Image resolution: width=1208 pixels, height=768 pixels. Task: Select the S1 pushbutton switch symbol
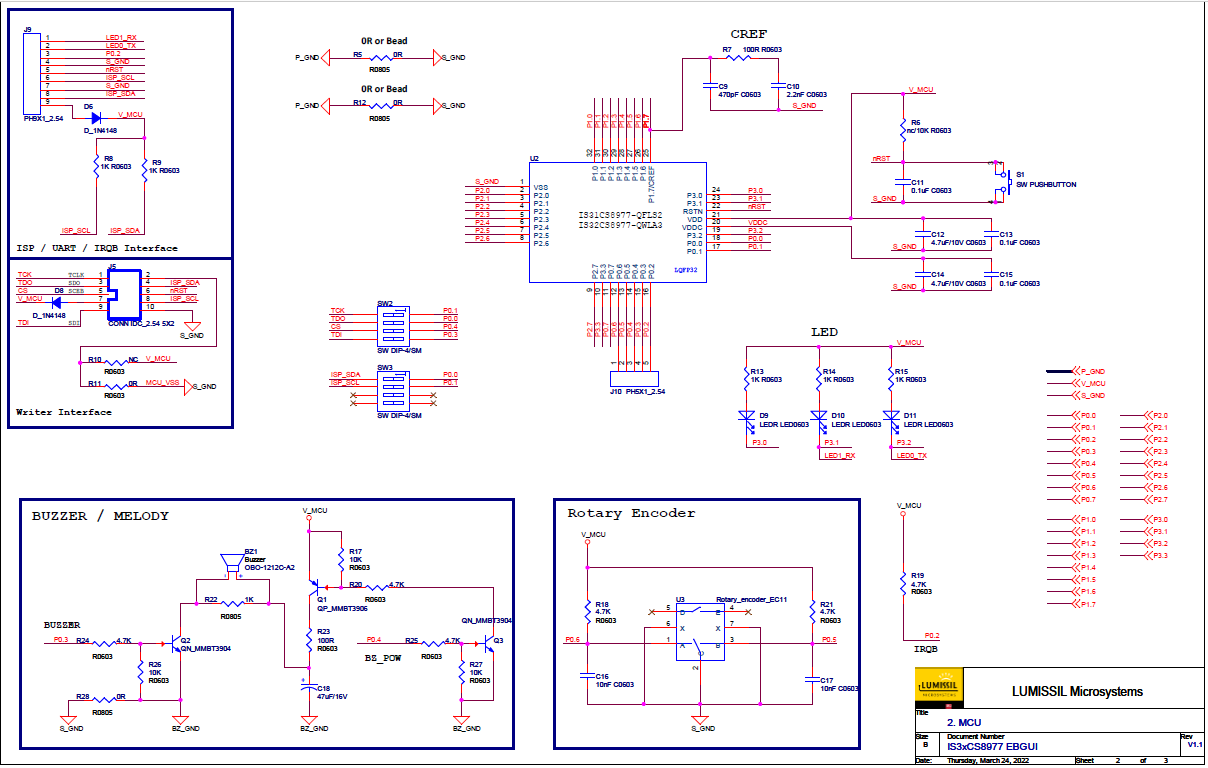click(x=1001, y=180)
